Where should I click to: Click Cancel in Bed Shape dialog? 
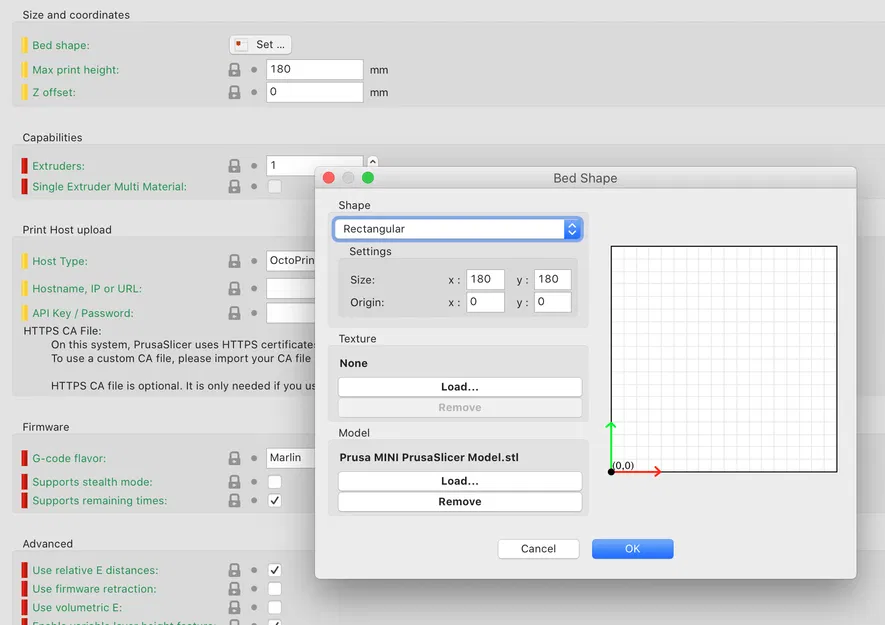click(538, 549)
